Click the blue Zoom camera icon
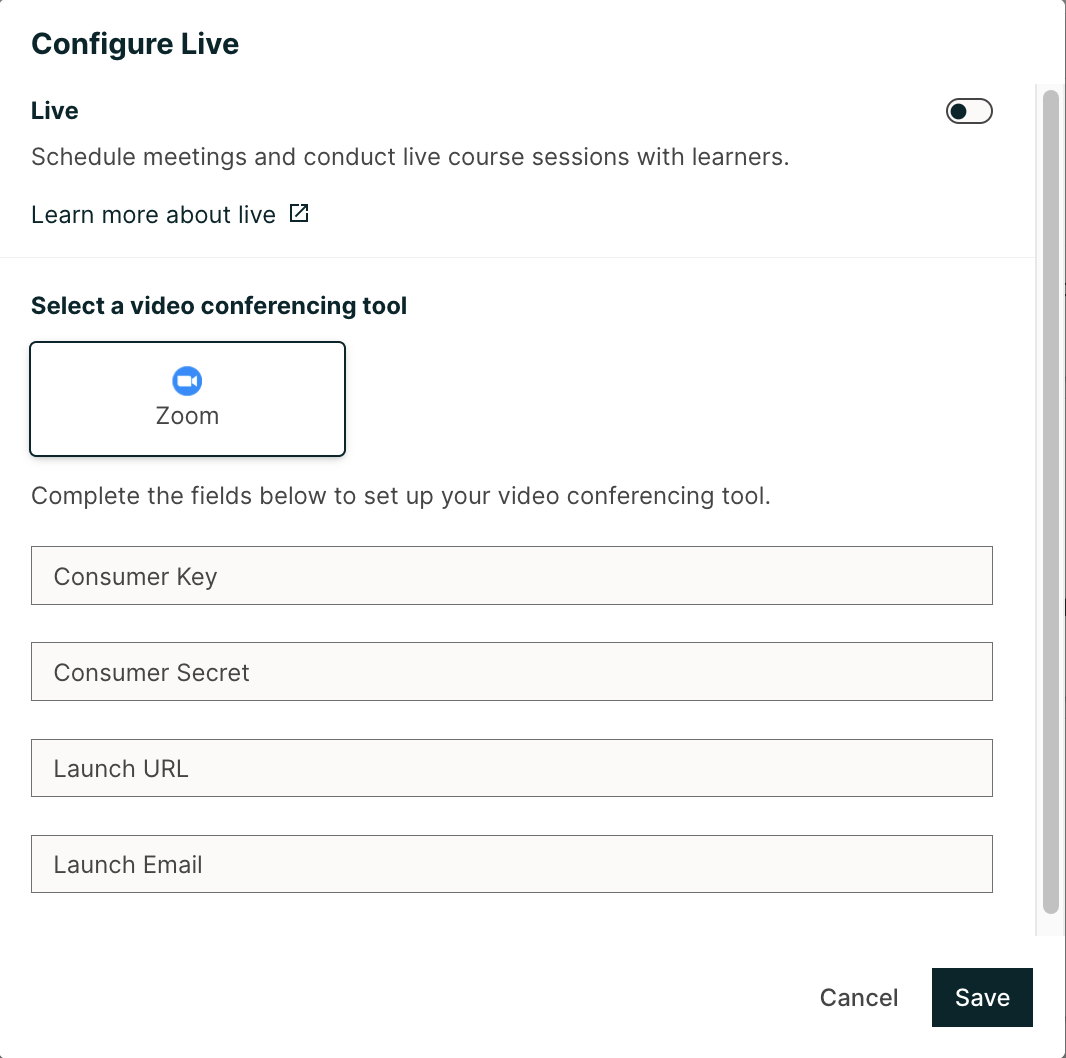This screenshot has width=1066, height=1058. click(x=187, y=381)
